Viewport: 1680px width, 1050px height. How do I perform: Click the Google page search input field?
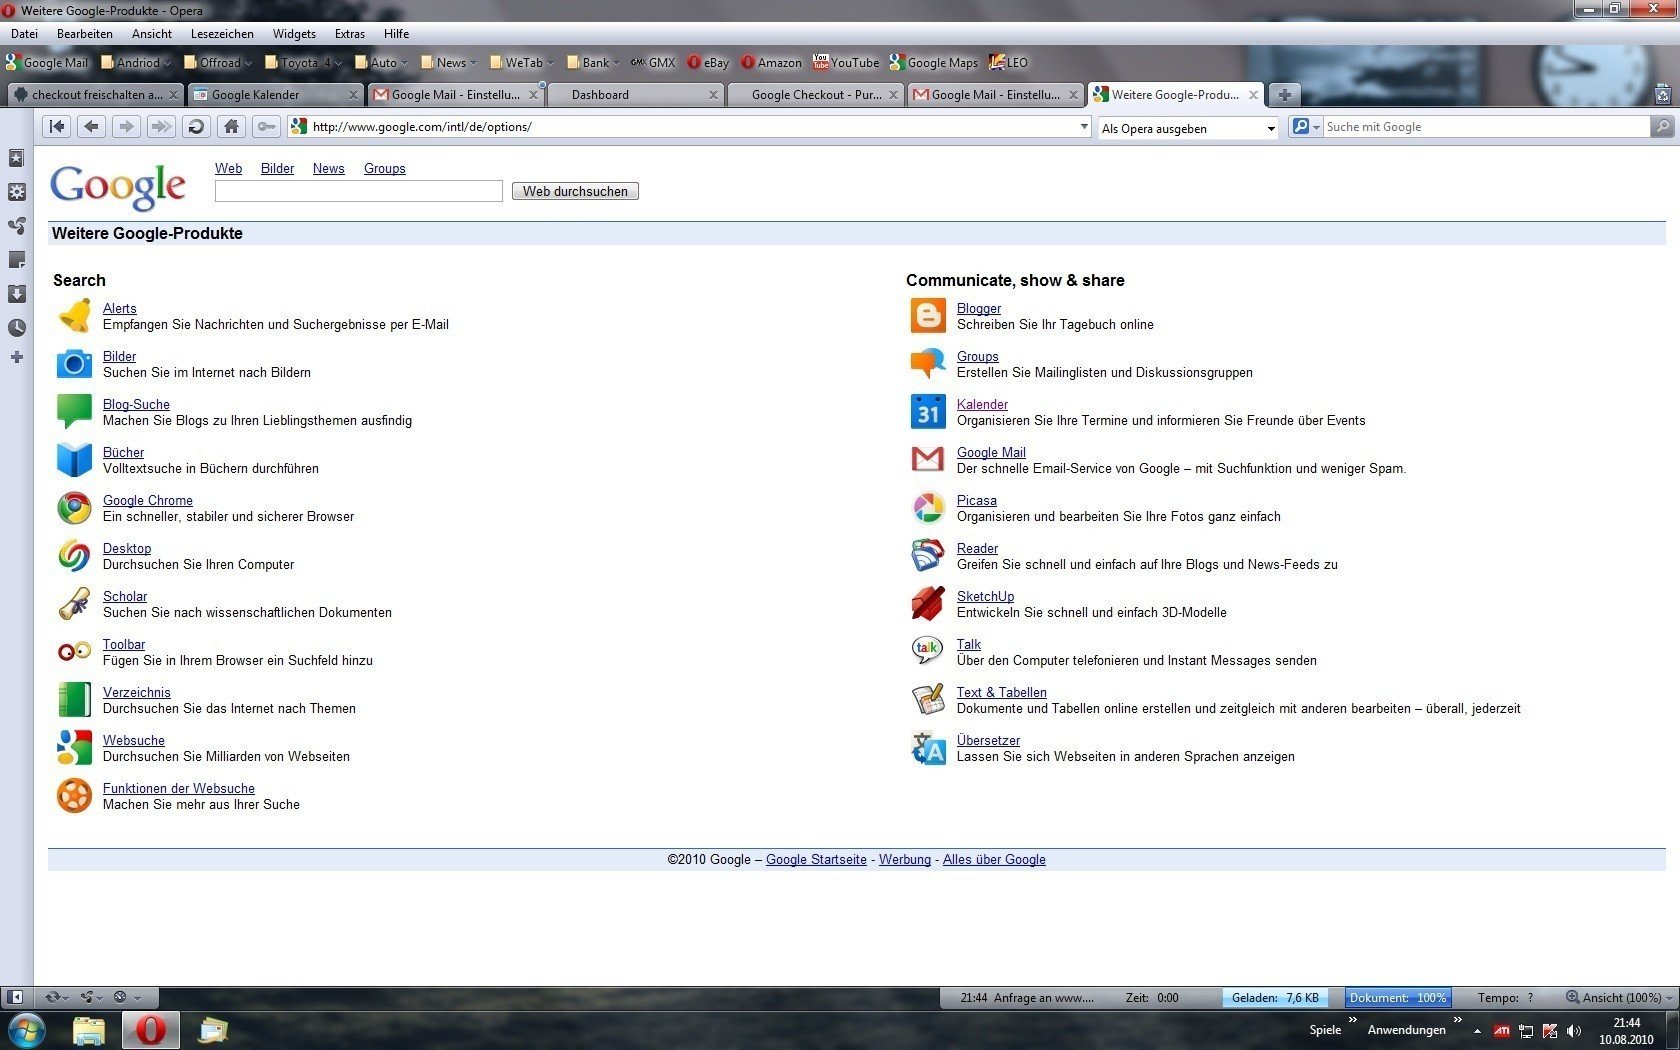coord(359,191)
